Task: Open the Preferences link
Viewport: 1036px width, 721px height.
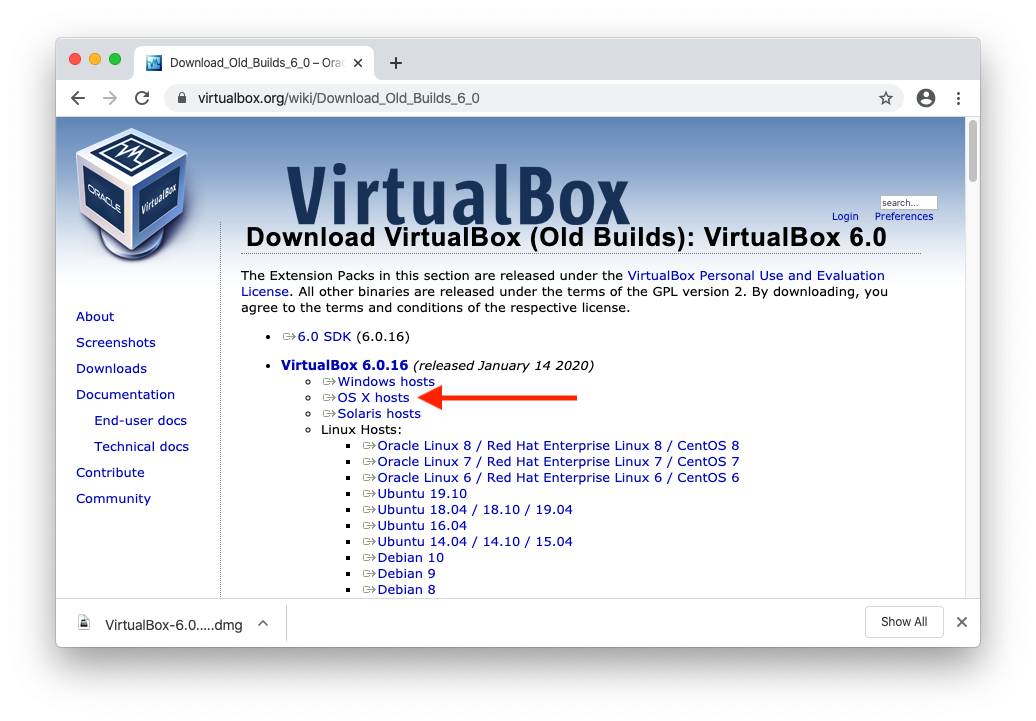Action: click(x=904, y=217)
